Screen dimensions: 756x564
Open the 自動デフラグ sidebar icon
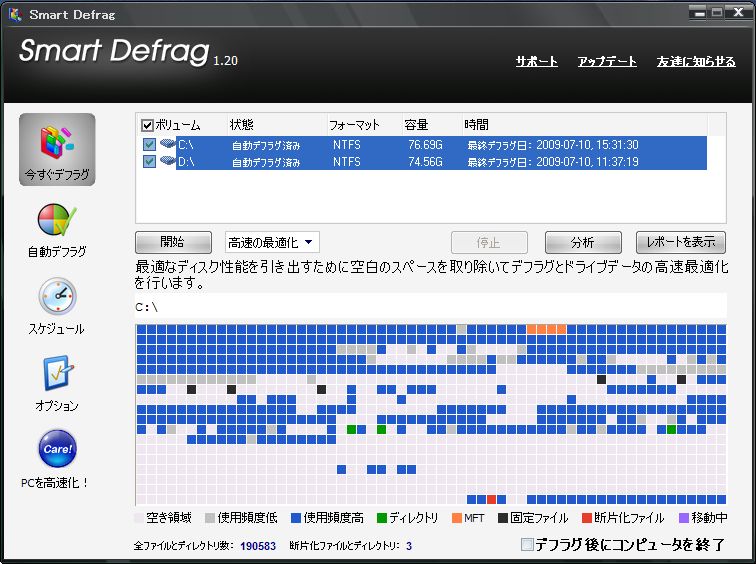pos(57,220)
